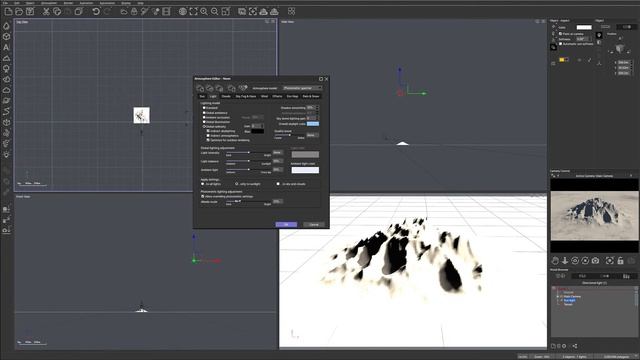
Task: Click the heart-cloud icon in Atmosphere Editor
Action: tap(243, 88)
